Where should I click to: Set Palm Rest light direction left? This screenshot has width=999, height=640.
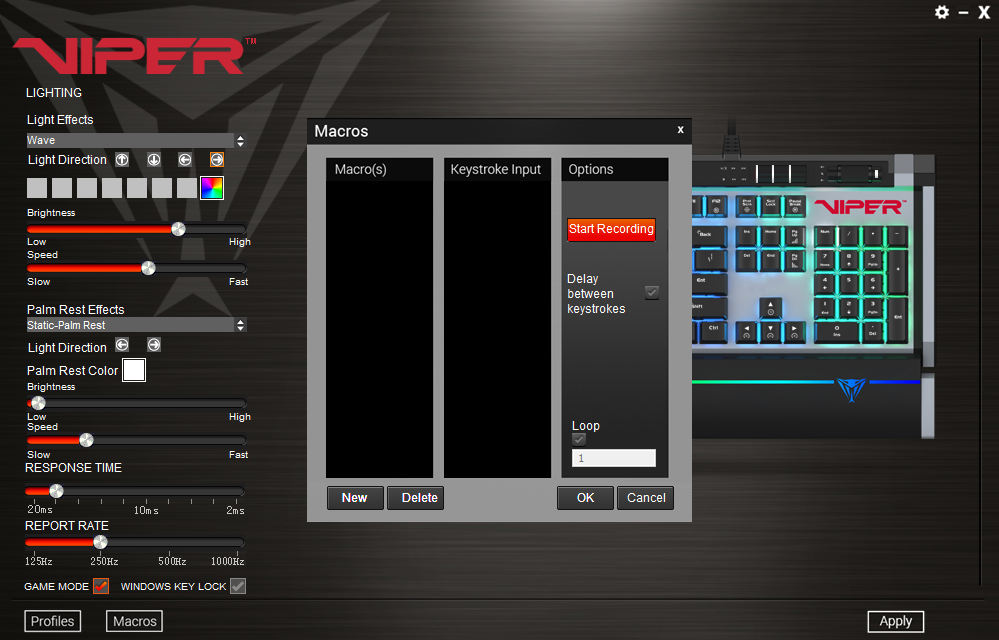click(x=122, y=345)
